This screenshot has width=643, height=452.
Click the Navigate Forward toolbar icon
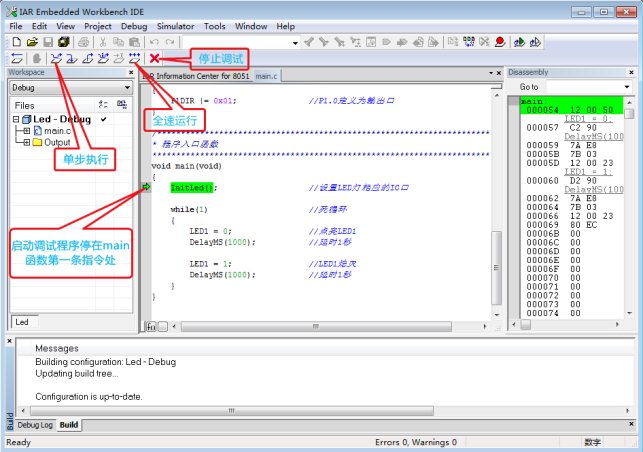click(433, 42)
